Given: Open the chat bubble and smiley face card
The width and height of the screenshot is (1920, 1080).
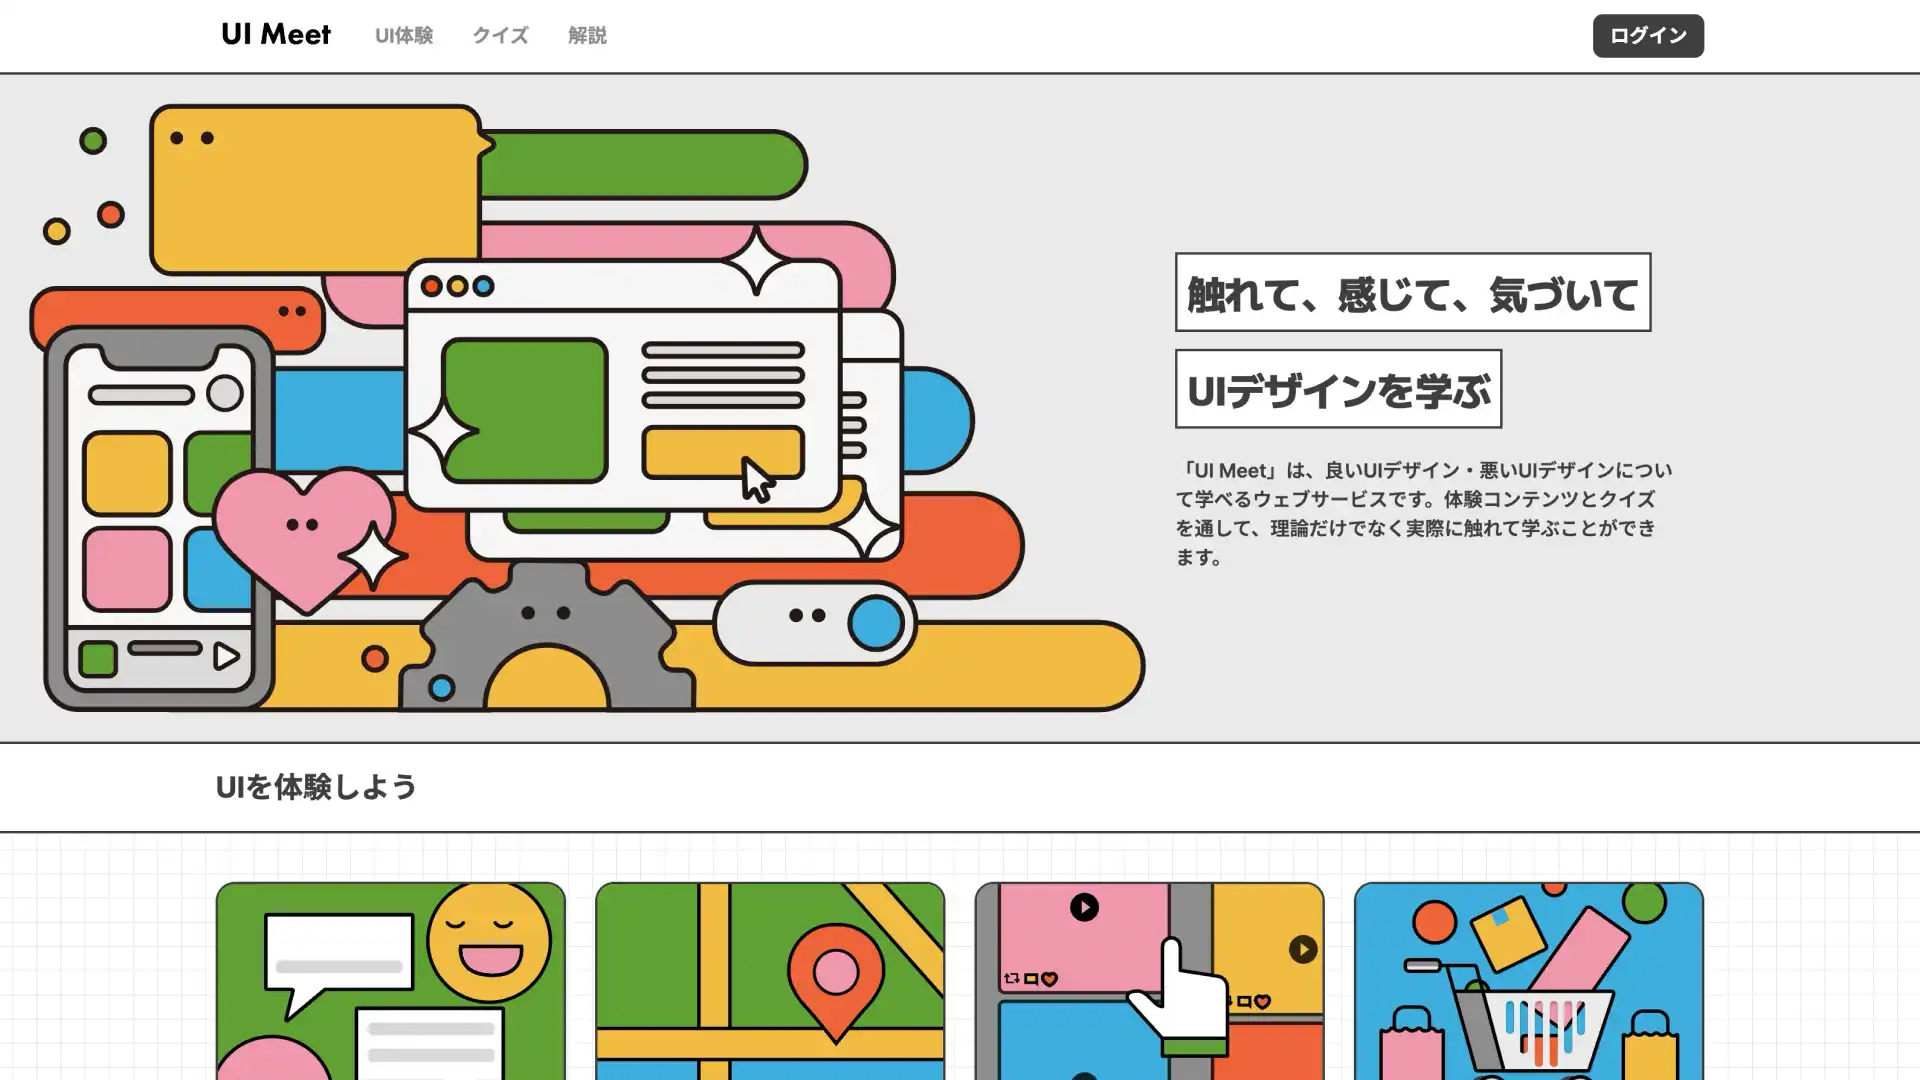Looking at the screenshot, I should (x=390, y=981).
